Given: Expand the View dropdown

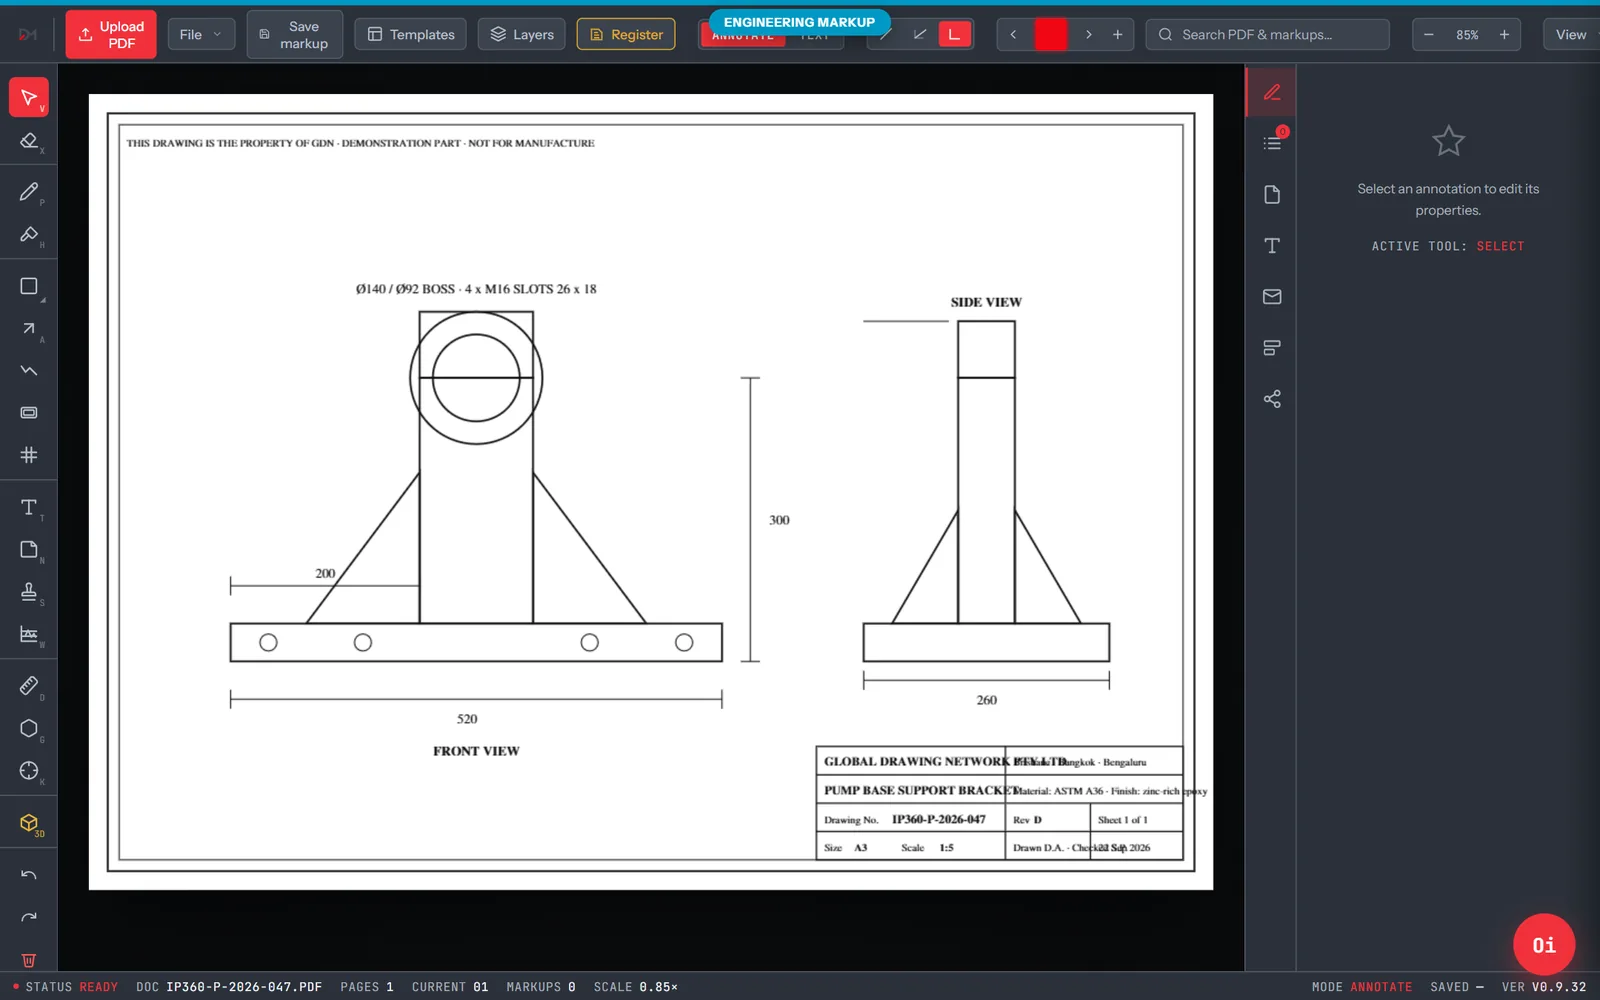Looking at the screenshot, I should (x=1571, y=34).
